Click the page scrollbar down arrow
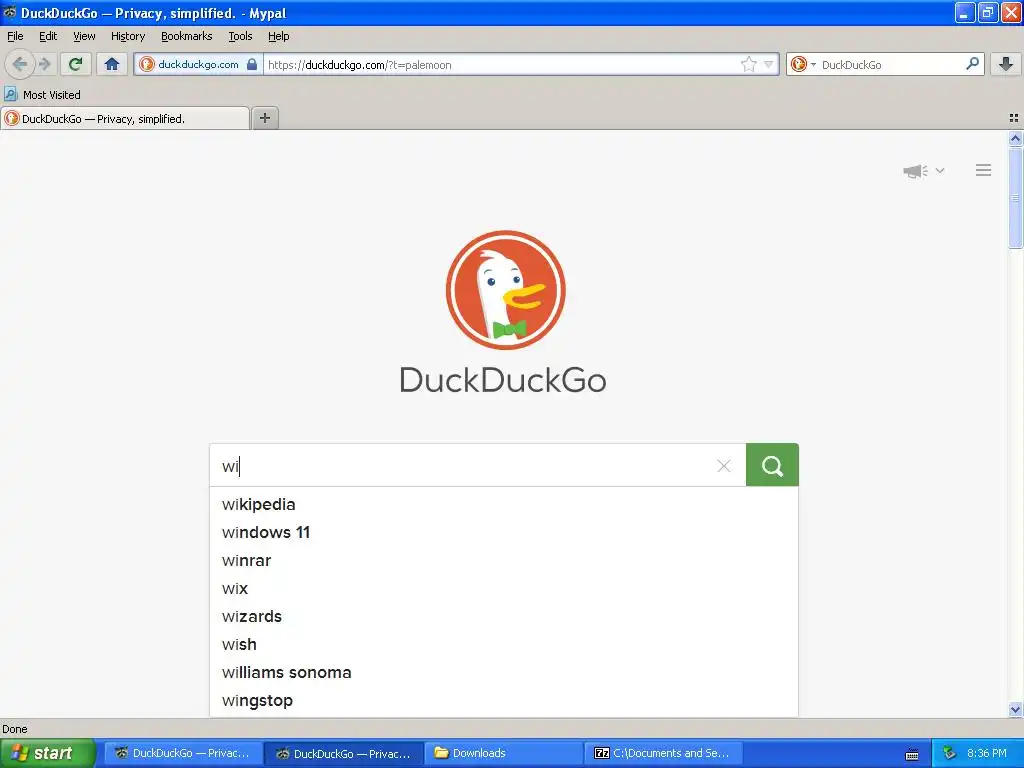The image size is (1024, 768). click(1015, 709)
